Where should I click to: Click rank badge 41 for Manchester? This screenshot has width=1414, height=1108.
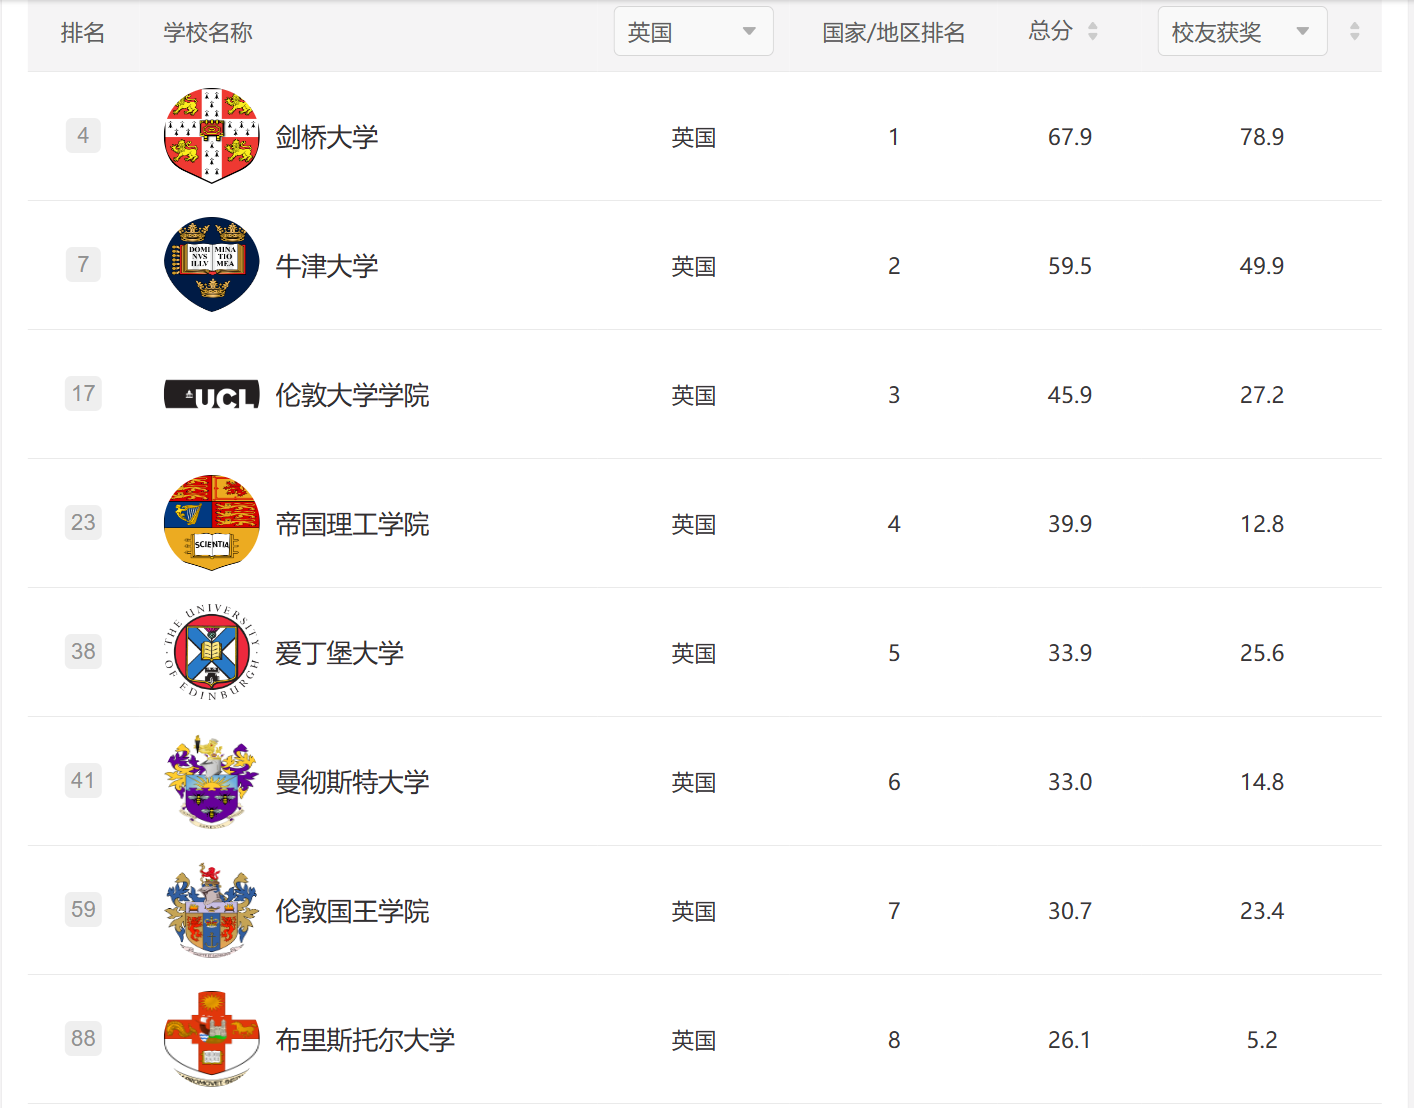83,780
